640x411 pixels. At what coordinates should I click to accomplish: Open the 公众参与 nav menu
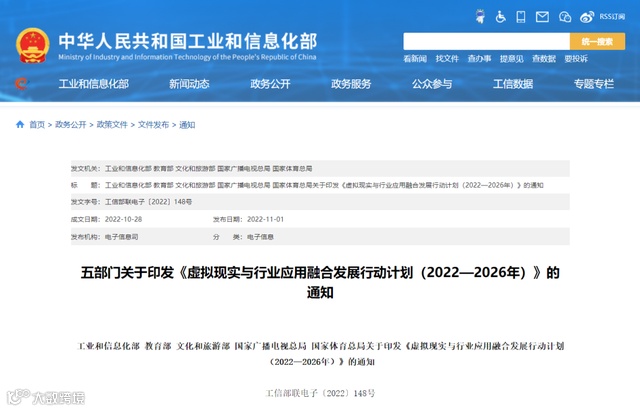point(432,84)
